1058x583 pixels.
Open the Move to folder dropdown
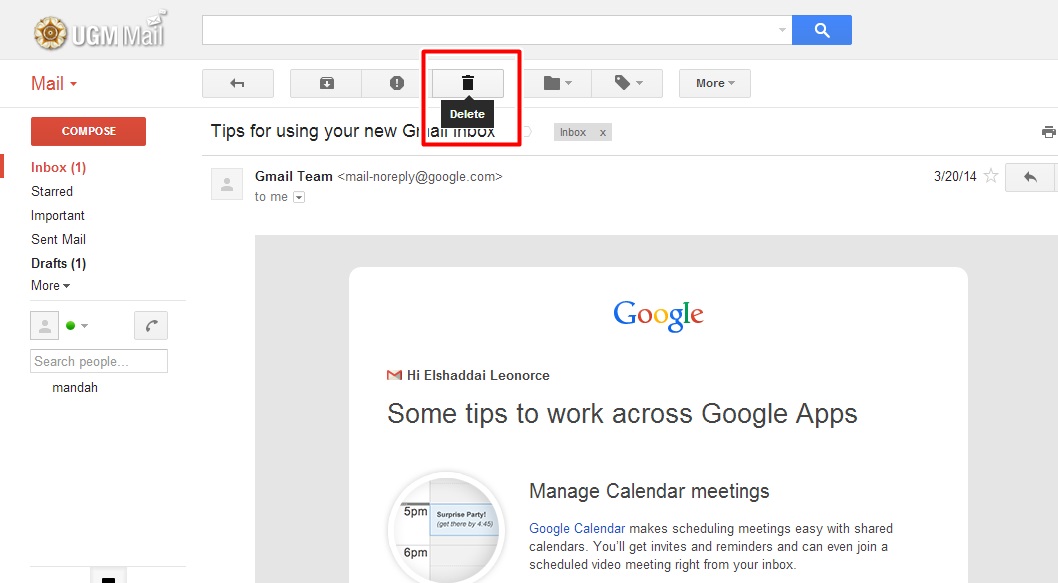[x=557, y=84]
